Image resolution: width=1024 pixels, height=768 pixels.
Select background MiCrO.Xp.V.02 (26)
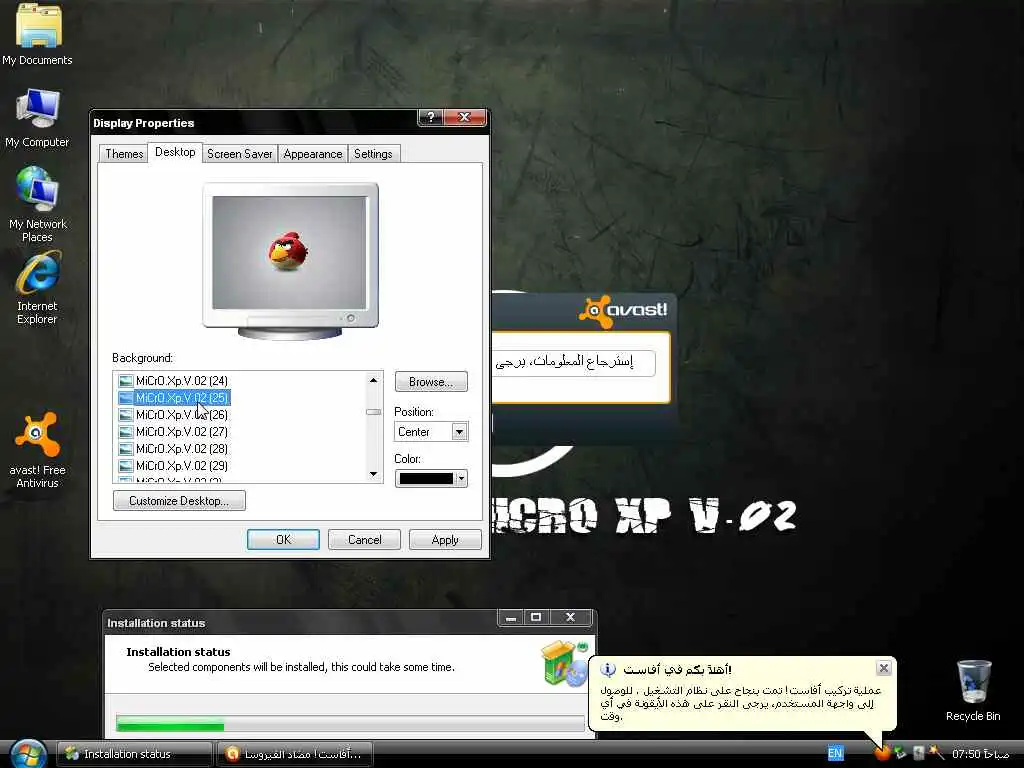(x=182, y=415)
